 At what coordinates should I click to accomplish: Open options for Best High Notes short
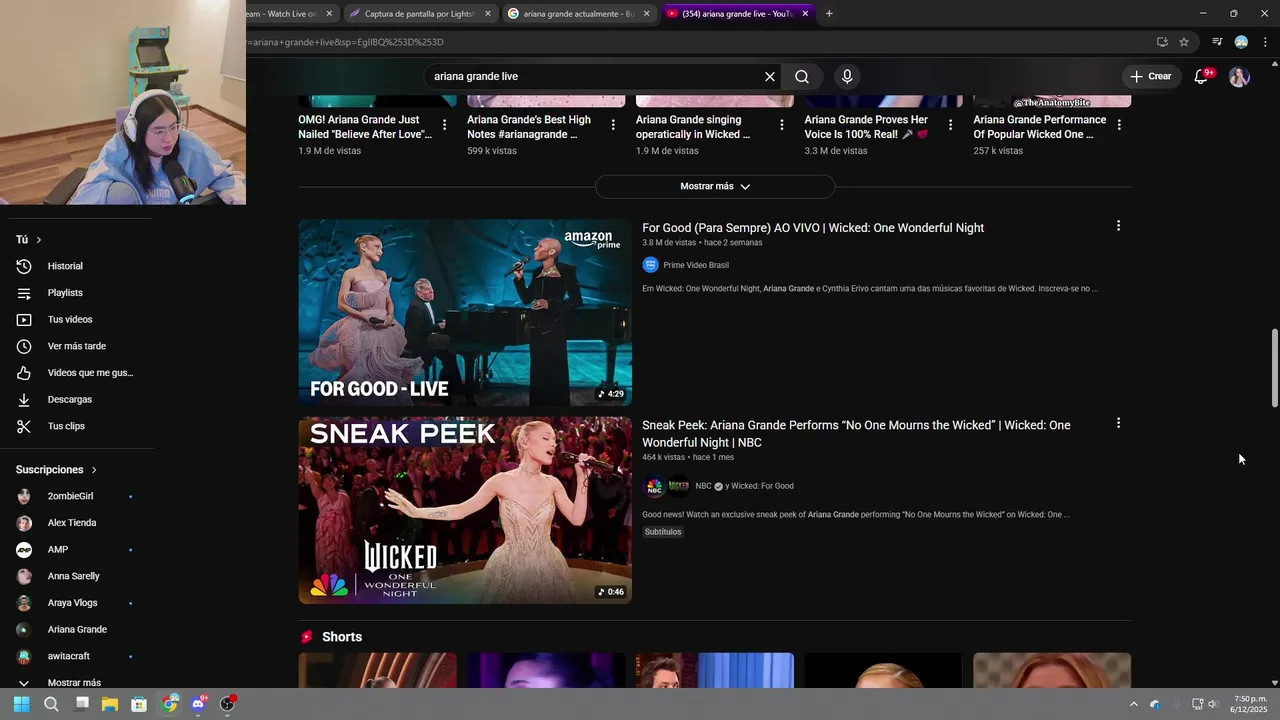(x=613, y=125)
